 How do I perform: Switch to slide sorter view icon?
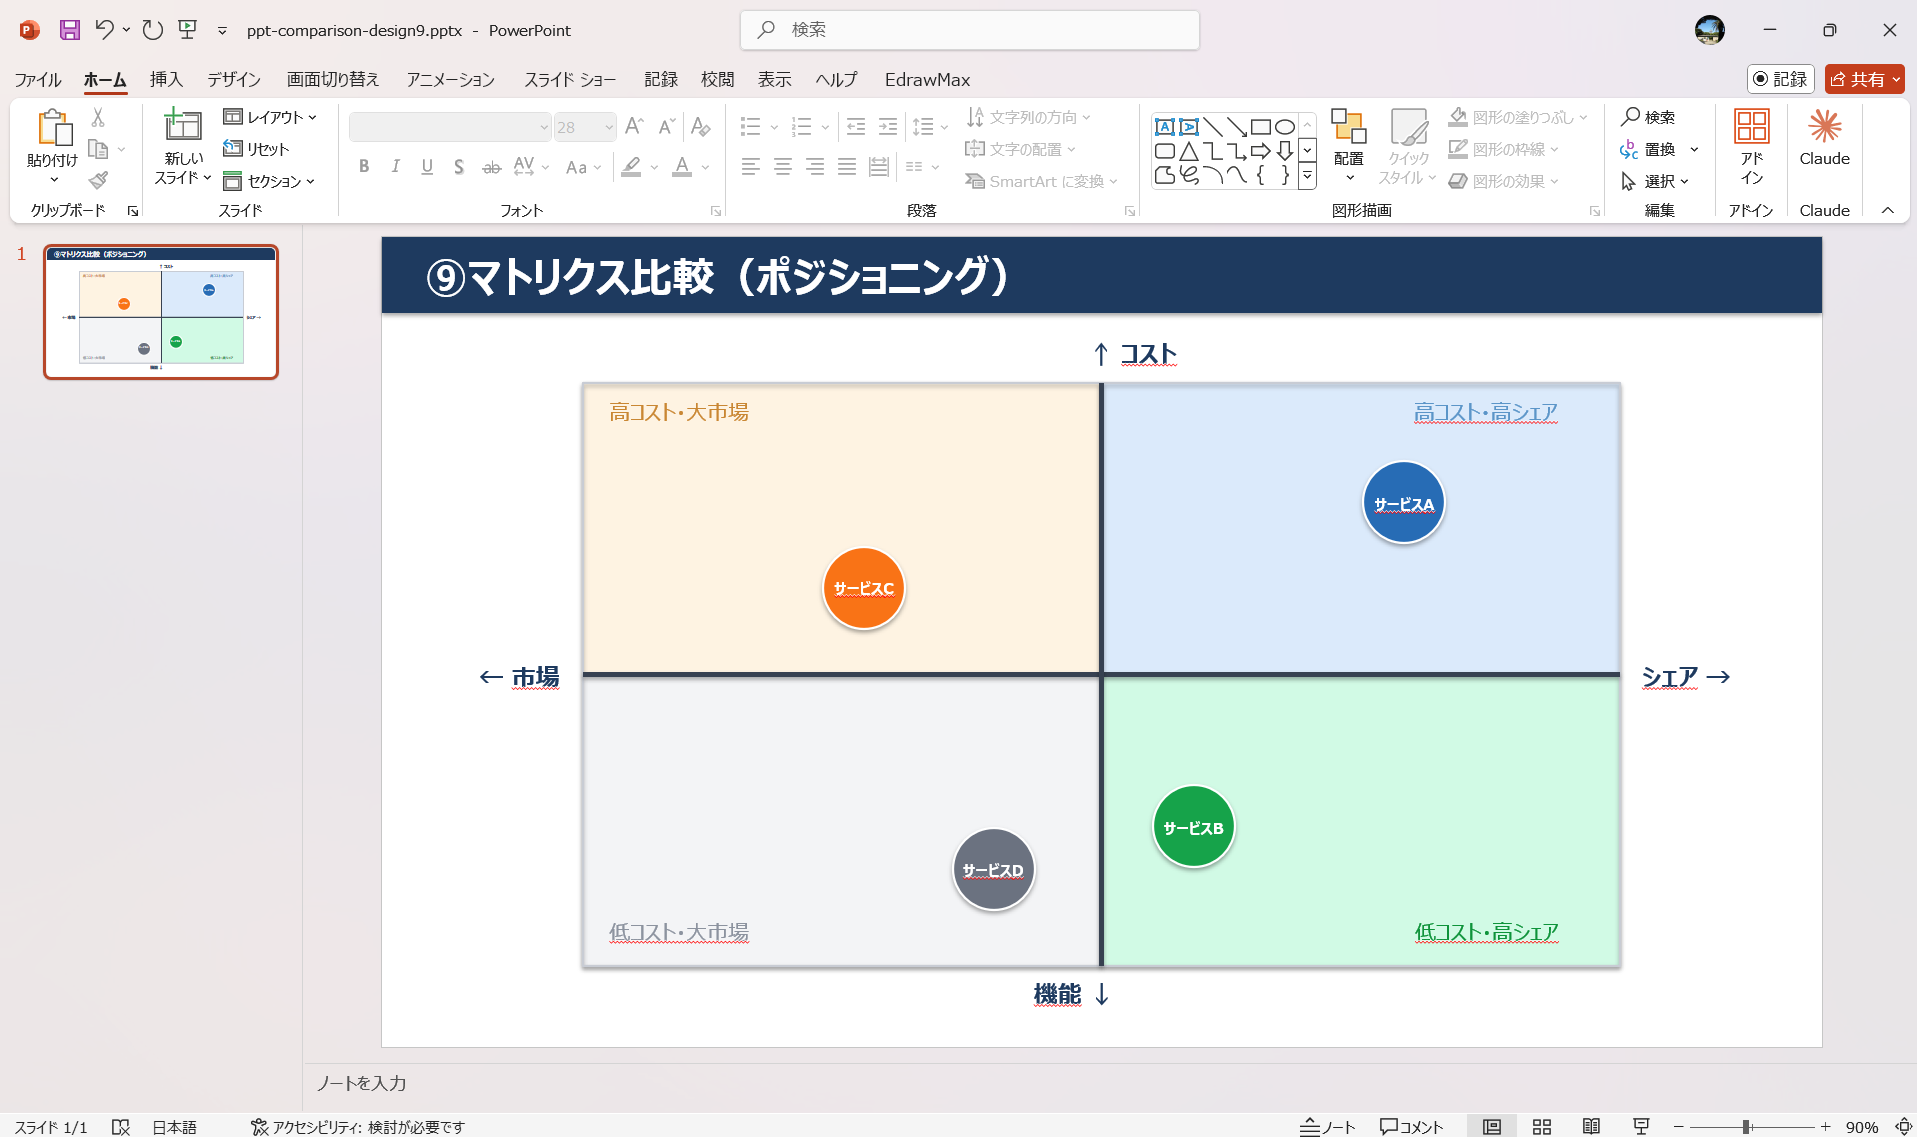(x=1542, y=1126)
